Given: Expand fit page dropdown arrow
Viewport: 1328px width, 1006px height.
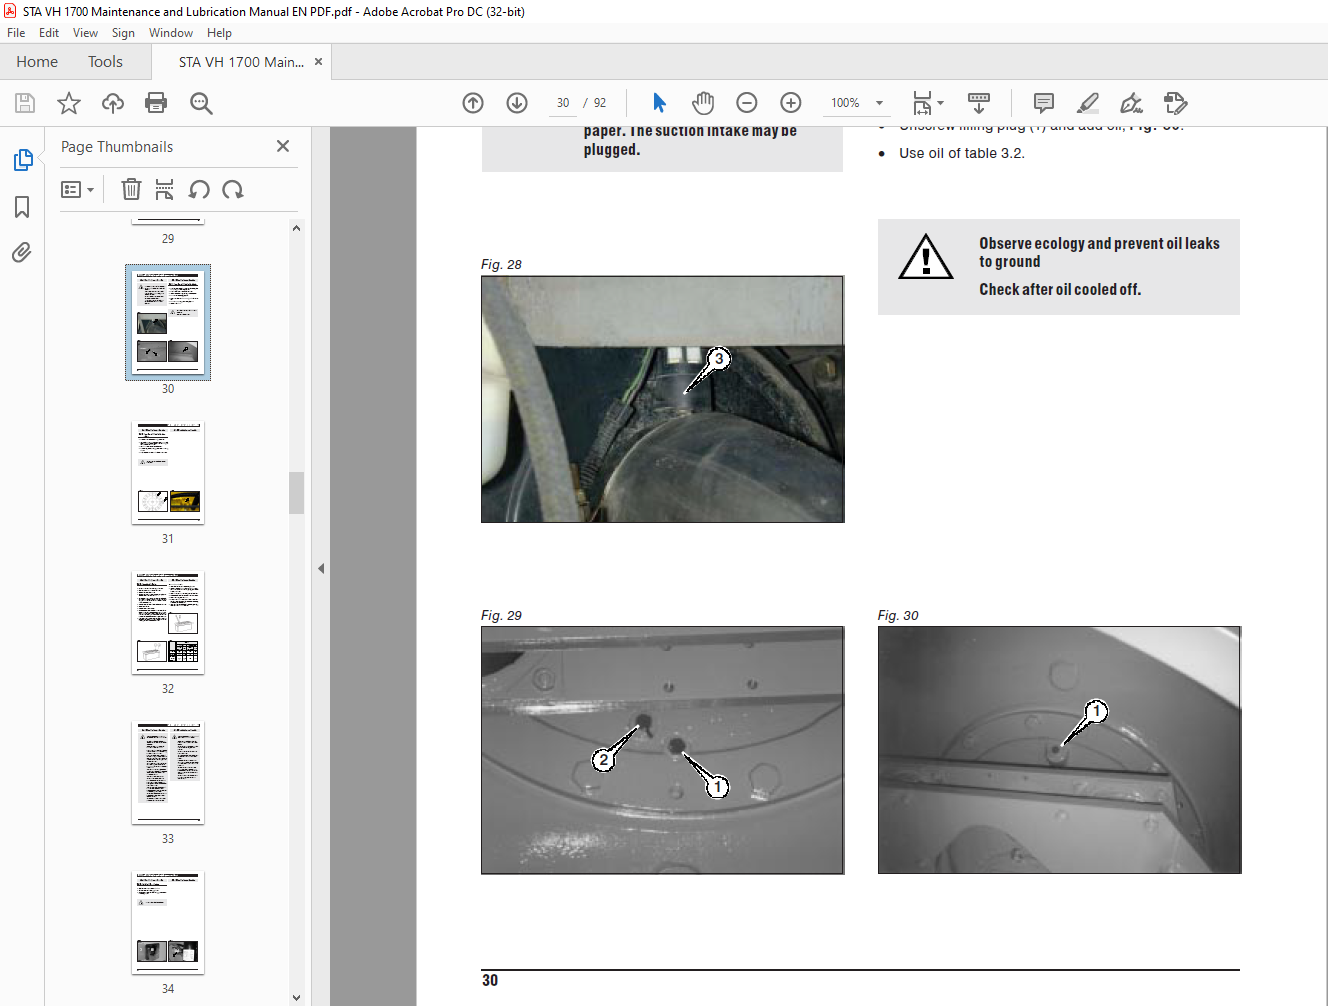Looking at the screenshot, I should (940, 103).
